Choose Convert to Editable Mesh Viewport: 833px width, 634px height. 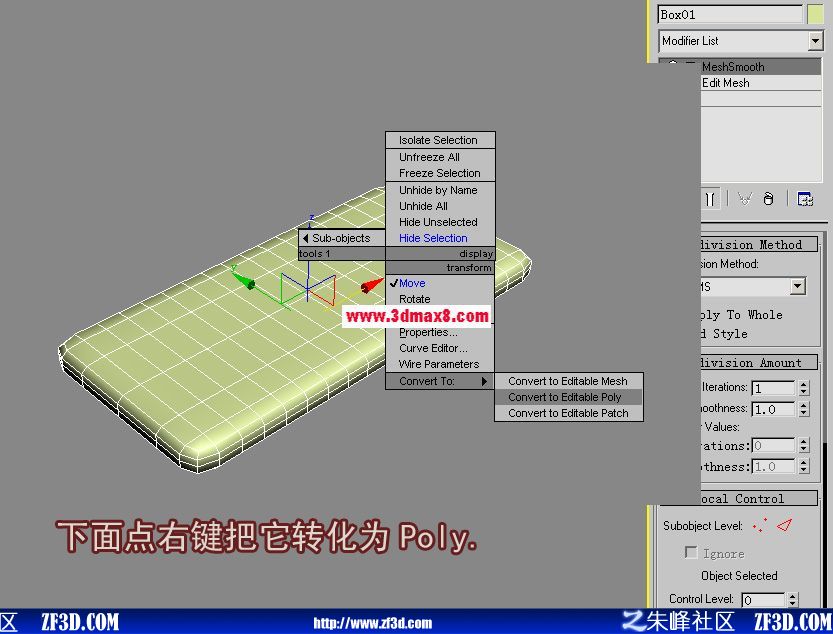tap(568, 381)
